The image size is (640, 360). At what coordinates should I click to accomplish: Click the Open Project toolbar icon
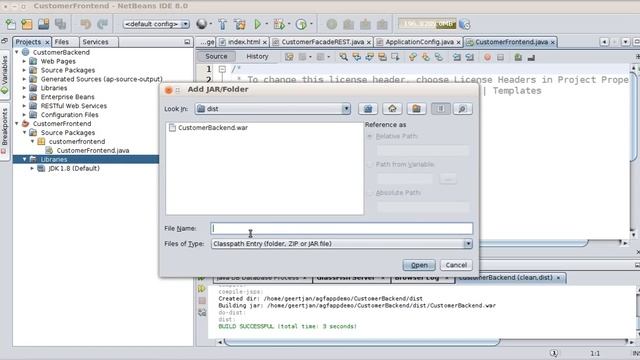coord(44,24)
